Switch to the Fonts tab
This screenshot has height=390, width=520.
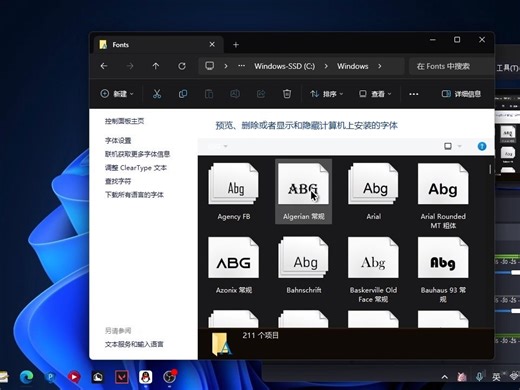[157, 45]
